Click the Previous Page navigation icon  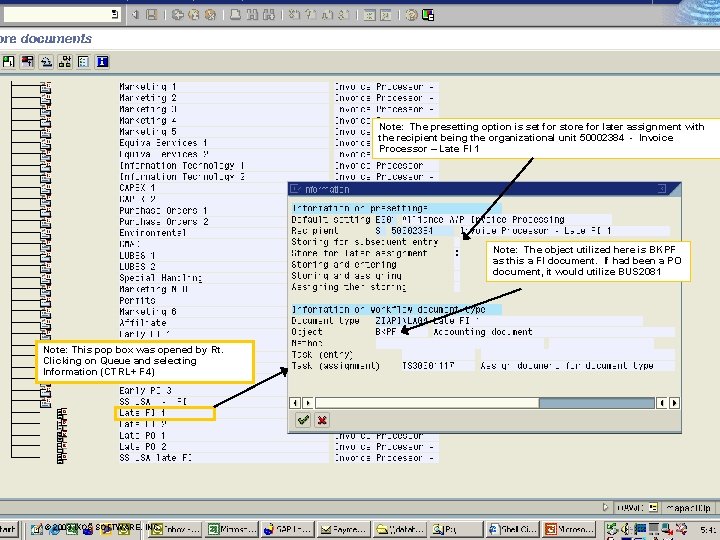click(x=311, y=15)
